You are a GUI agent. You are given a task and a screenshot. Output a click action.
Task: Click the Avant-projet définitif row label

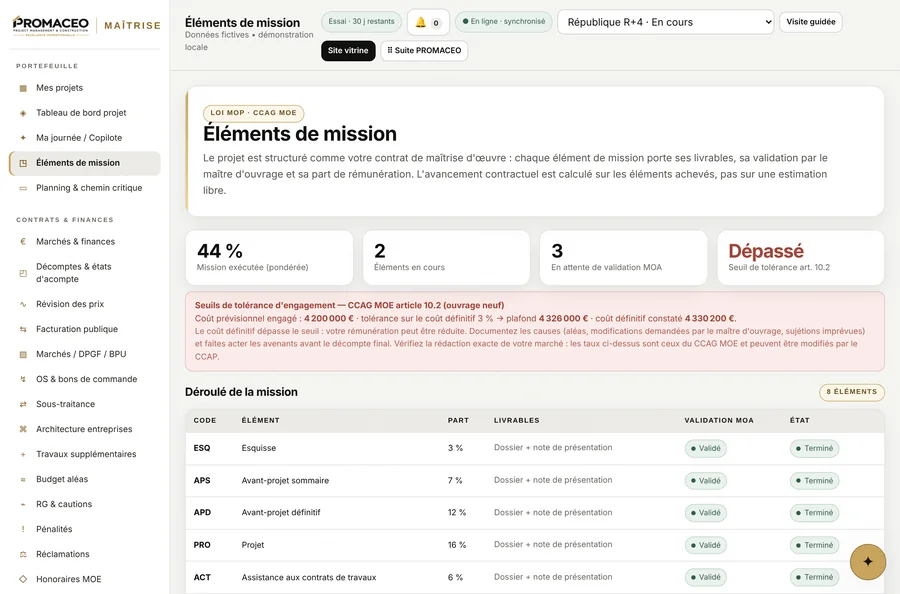(x=281, y=513)
